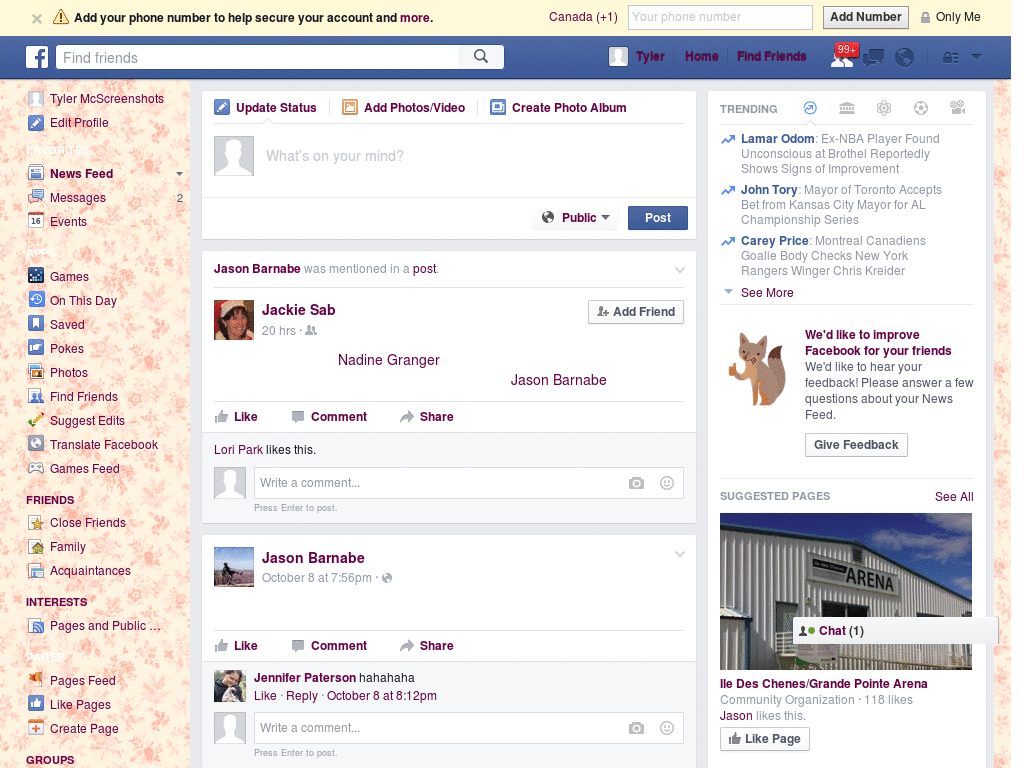The width and height of the screenshot is (1024, 768).
Task: Open the notifications globe icon
Action: pos(904,57)
